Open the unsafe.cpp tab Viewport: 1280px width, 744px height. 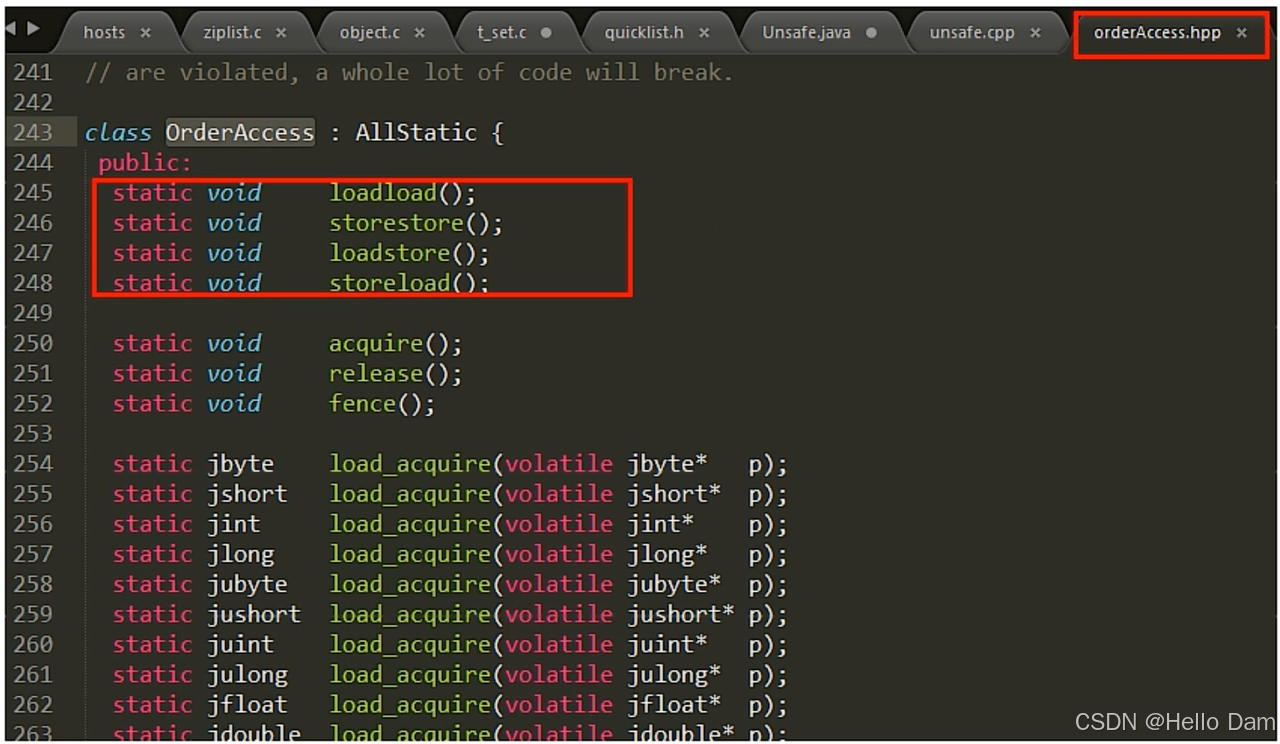[971, 32]
